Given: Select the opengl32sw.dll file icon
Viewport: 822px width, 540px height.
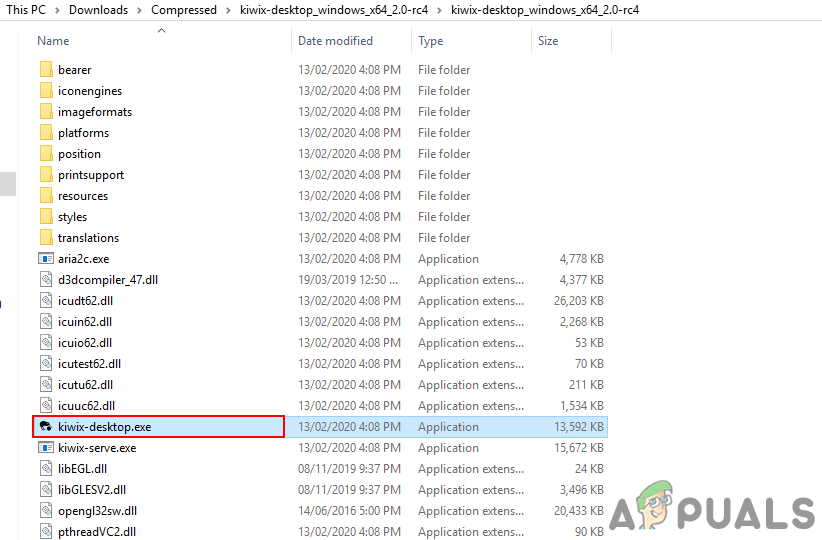Looking at the screenshot, I should point(46,511).
